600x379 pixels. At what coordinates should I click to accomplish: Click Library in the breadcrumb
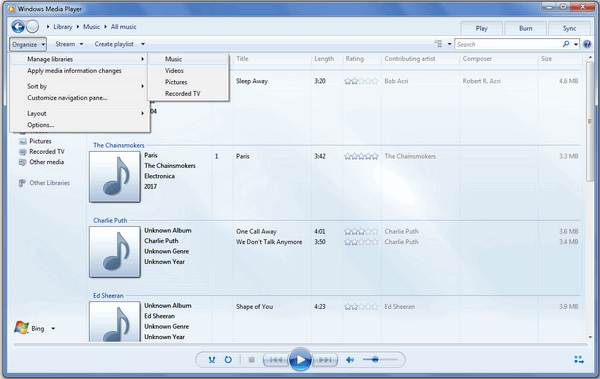pos(63,27)
